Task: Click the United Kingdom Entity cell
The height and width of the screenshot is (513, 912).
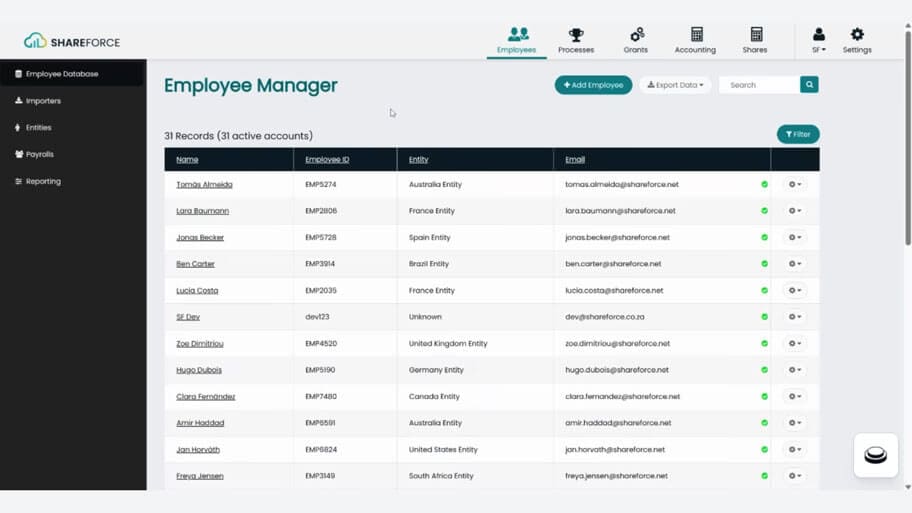Action: point(448,343)
